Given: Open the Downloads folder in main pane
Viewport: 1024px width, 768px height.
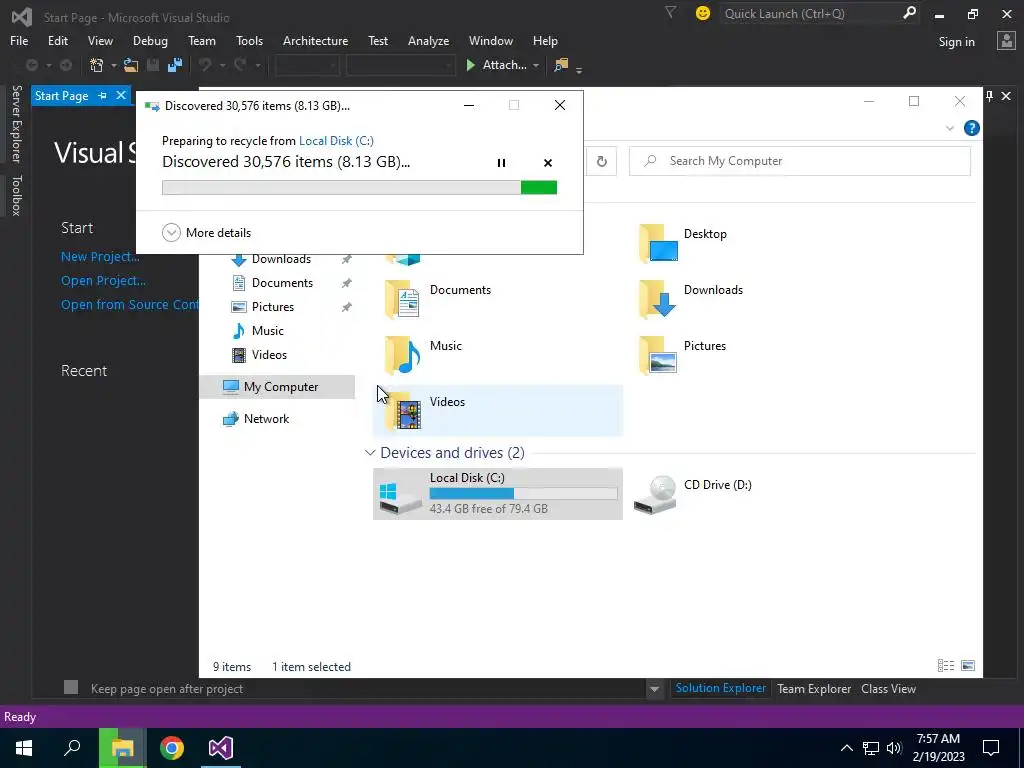Looking at the screenshot, I should [x=692, y=299].
